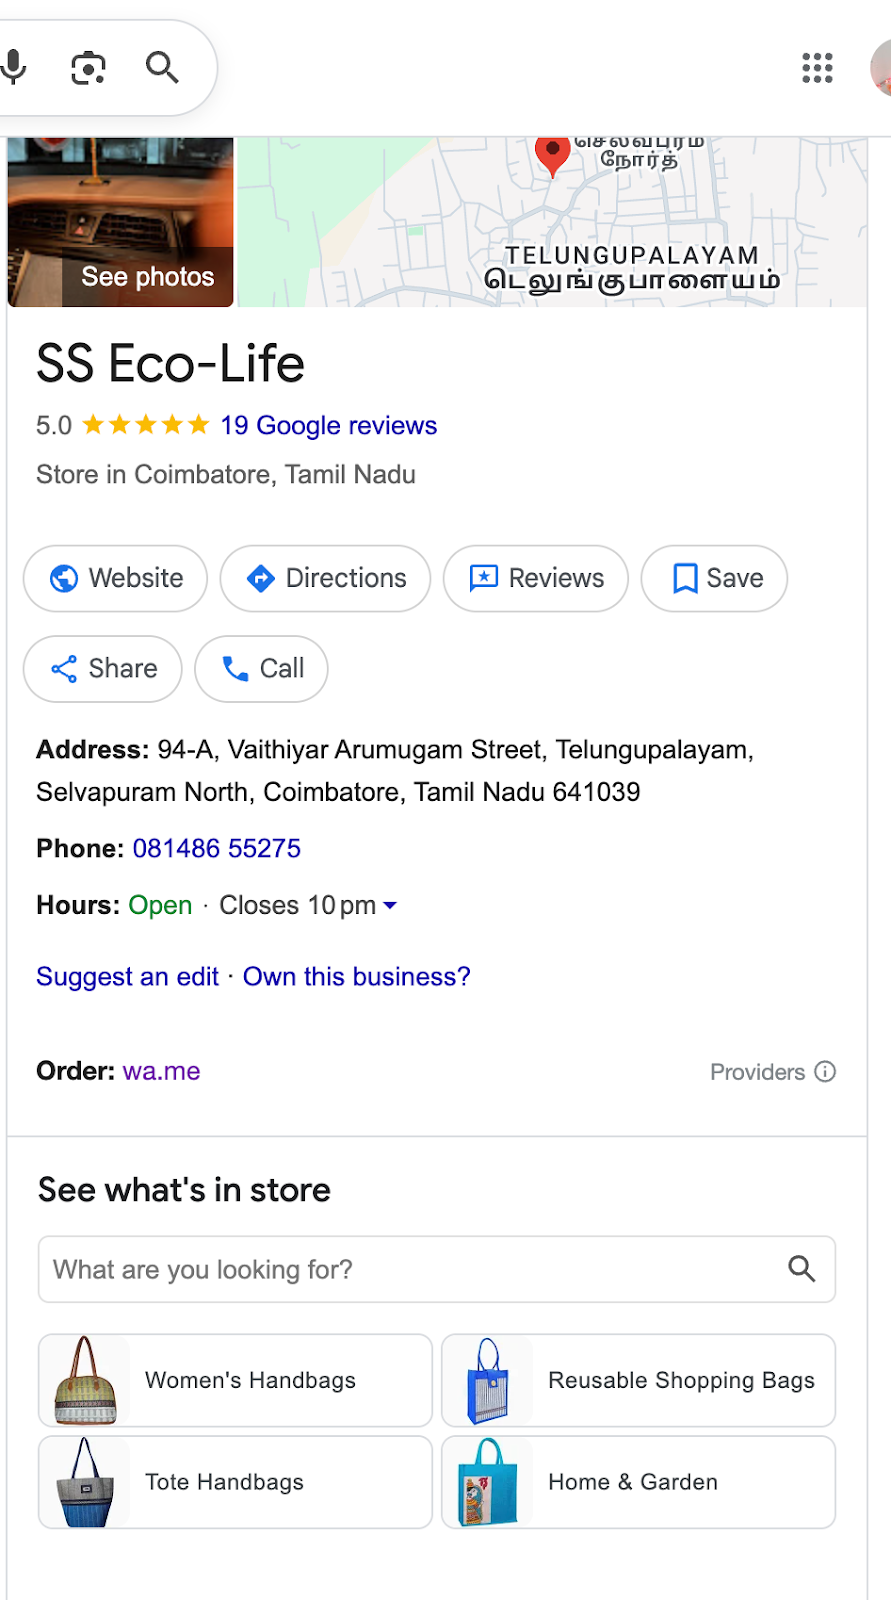Expand the opening hours dropdown arrow
The width and height of the screenshot is (891, 1600).
pos(390,906)
